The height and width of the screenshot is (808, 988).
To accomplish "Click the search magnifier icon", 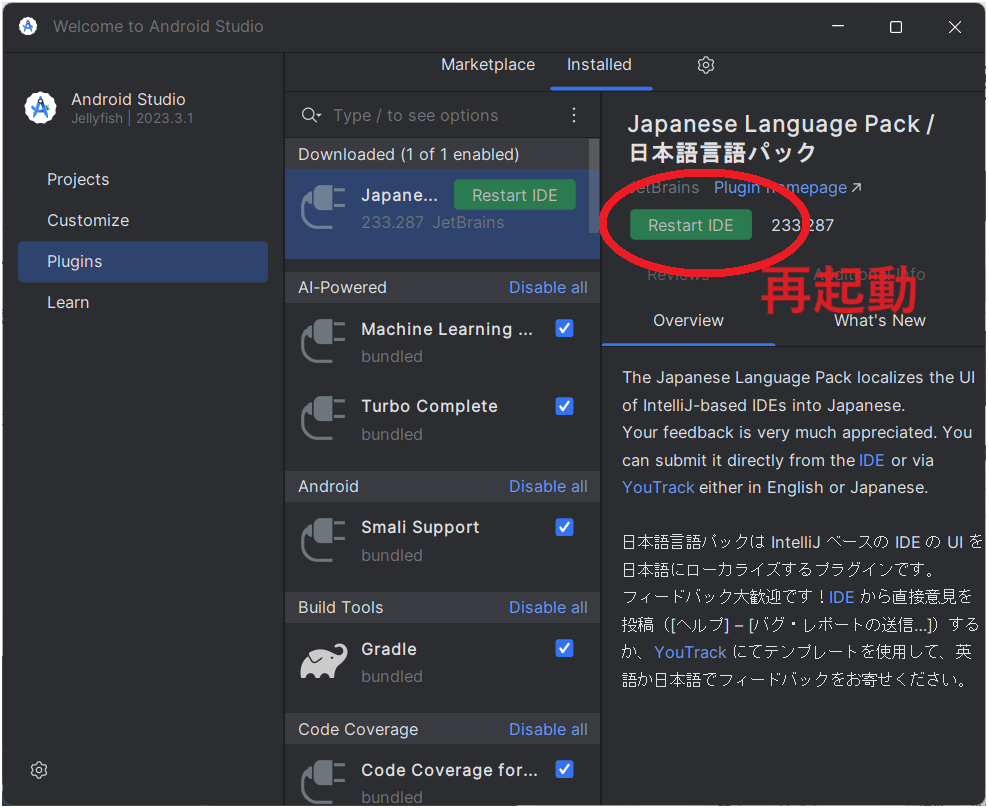I will coord(311,115).
